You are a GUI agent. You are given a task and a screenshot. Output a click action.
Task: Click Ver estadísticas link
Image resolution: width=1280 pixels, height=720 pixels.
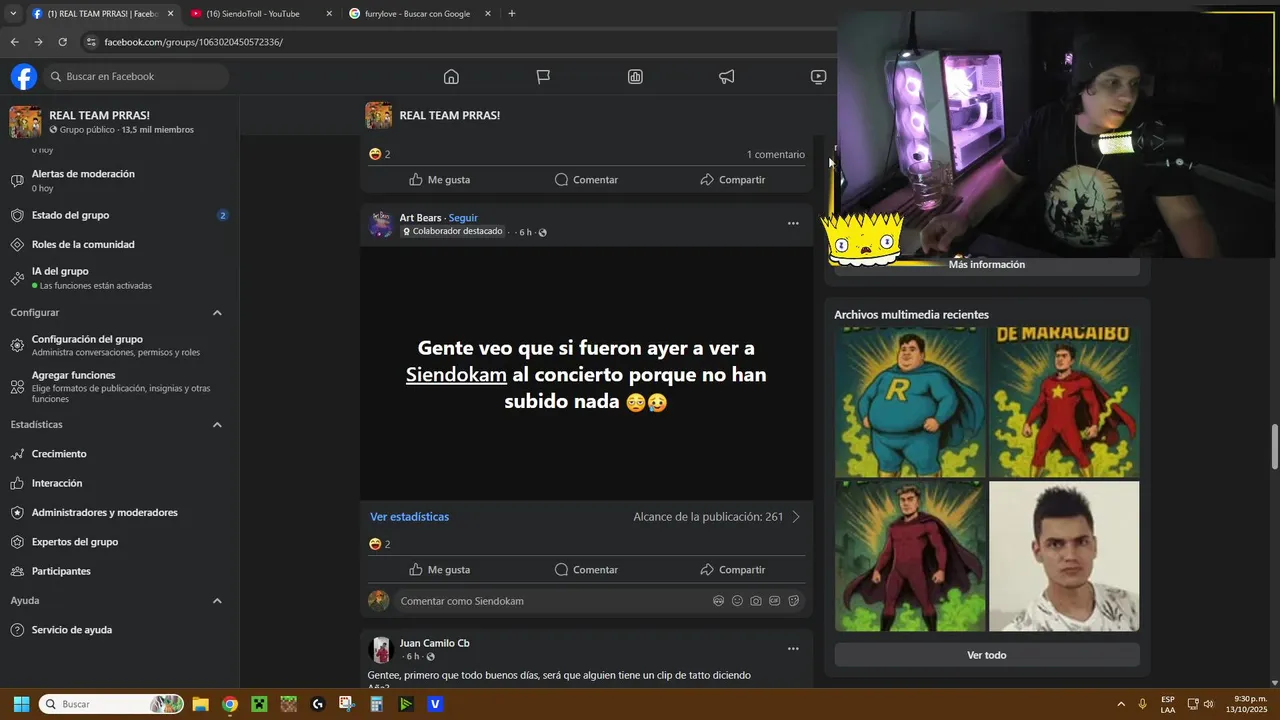pos(410,517)
